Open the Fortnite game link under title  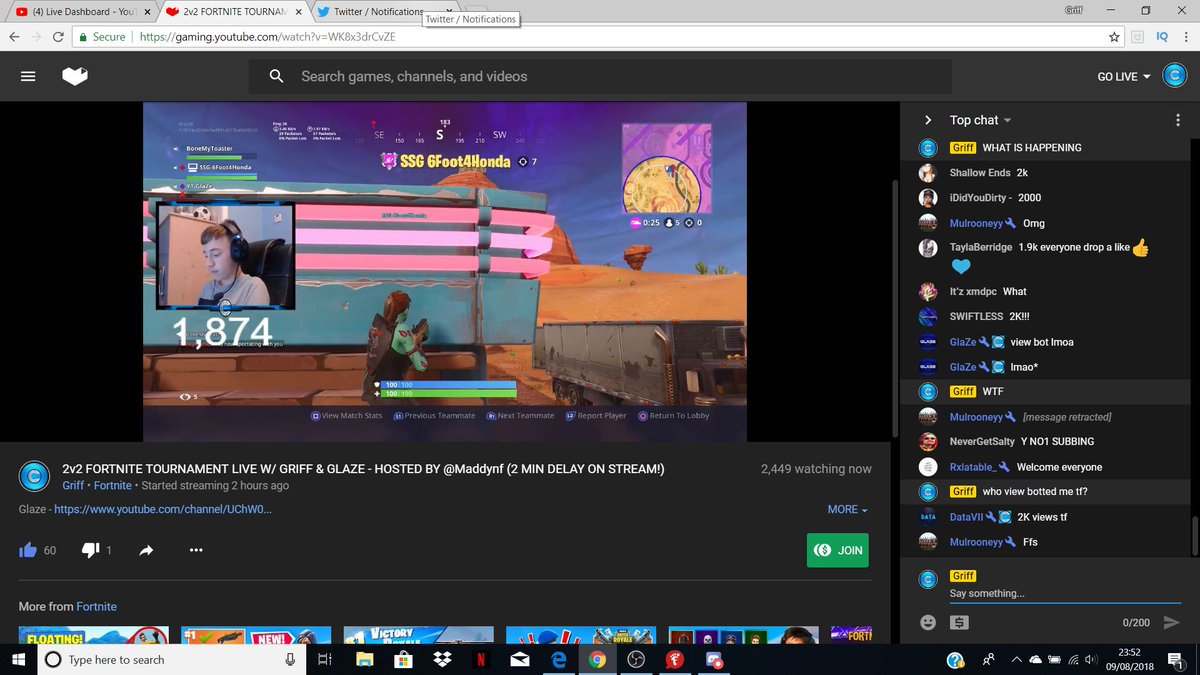(113, 485)
